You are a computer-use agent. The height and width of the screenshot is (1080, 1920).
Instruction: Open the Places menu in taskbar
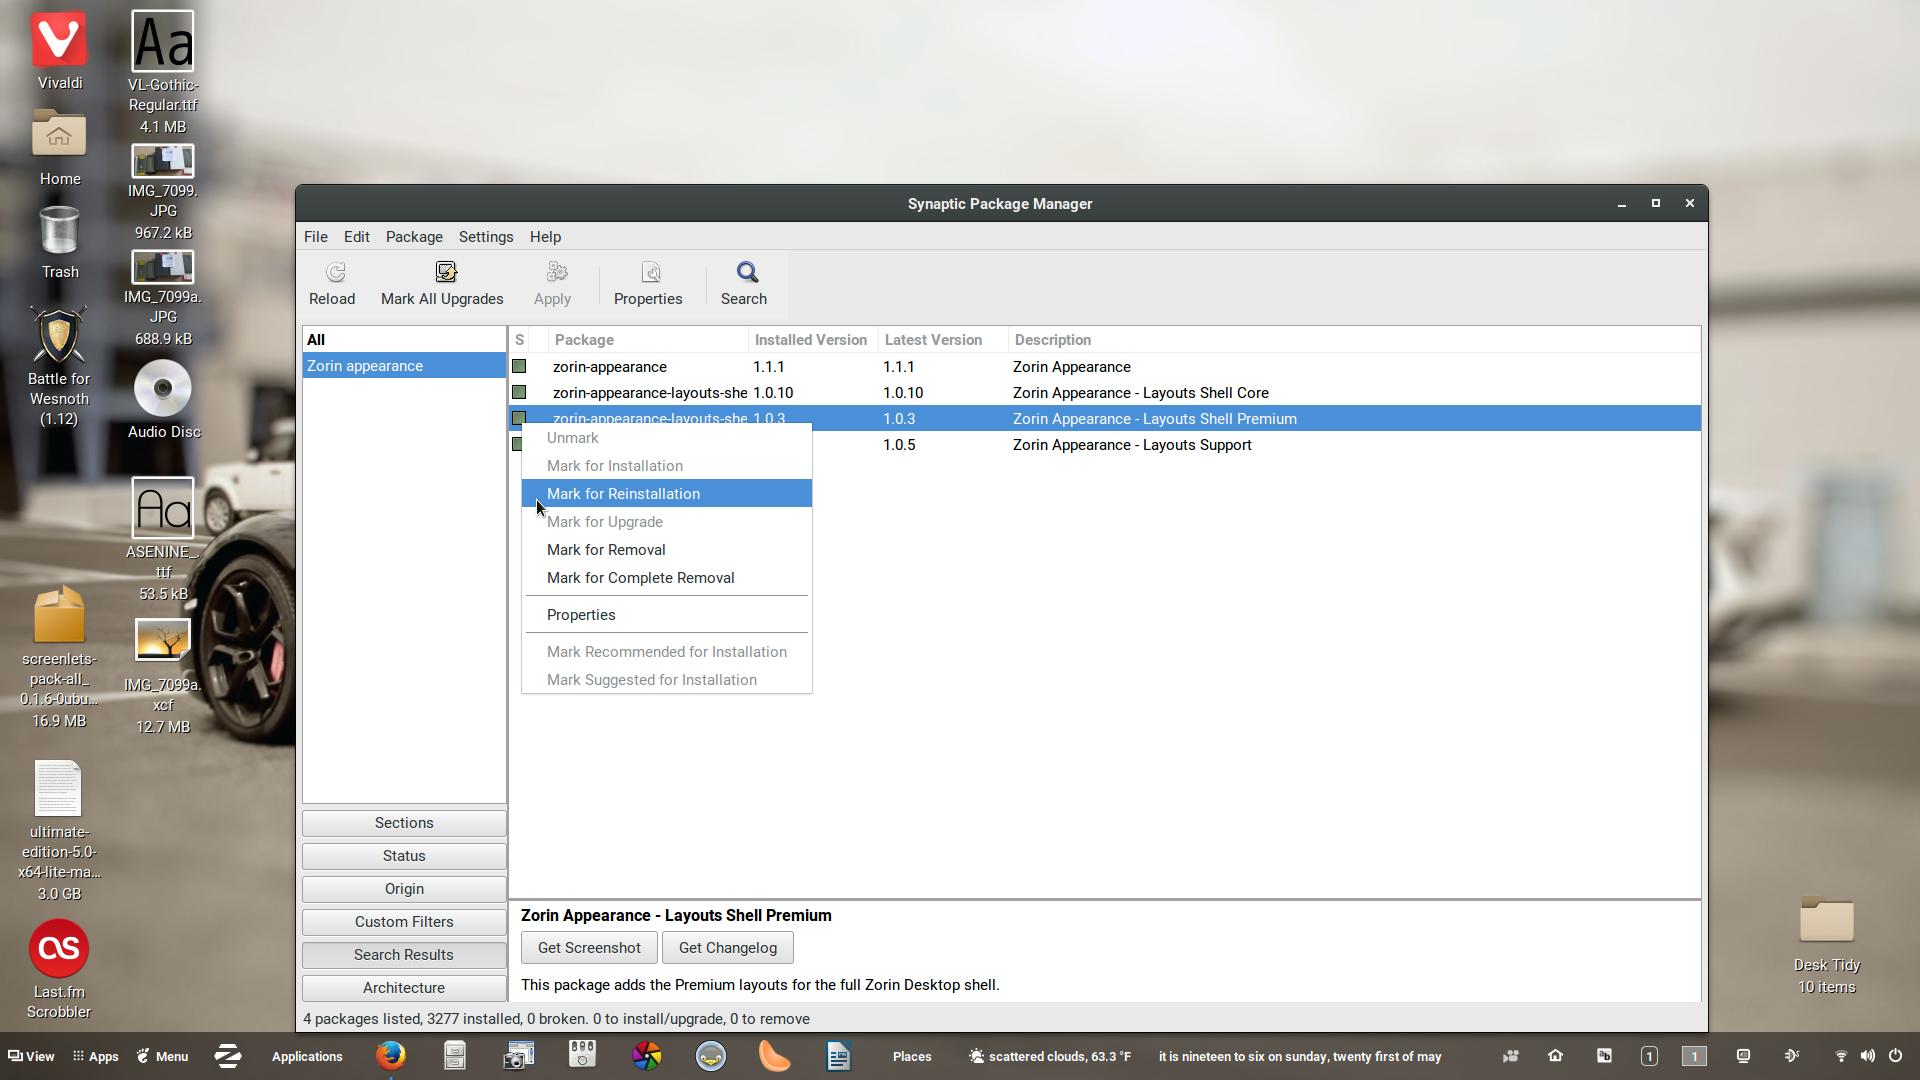point(912,1056)
